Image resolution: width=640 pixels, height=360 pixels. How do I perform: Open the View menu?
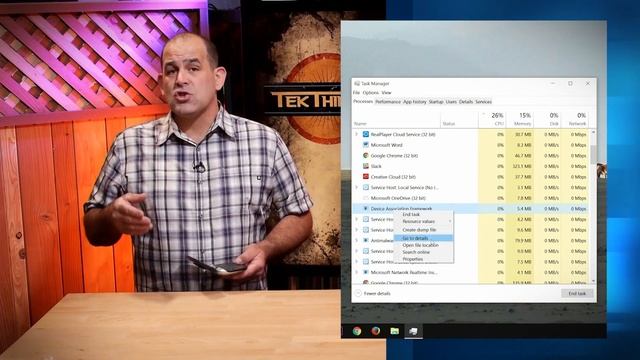pos(386,93)
